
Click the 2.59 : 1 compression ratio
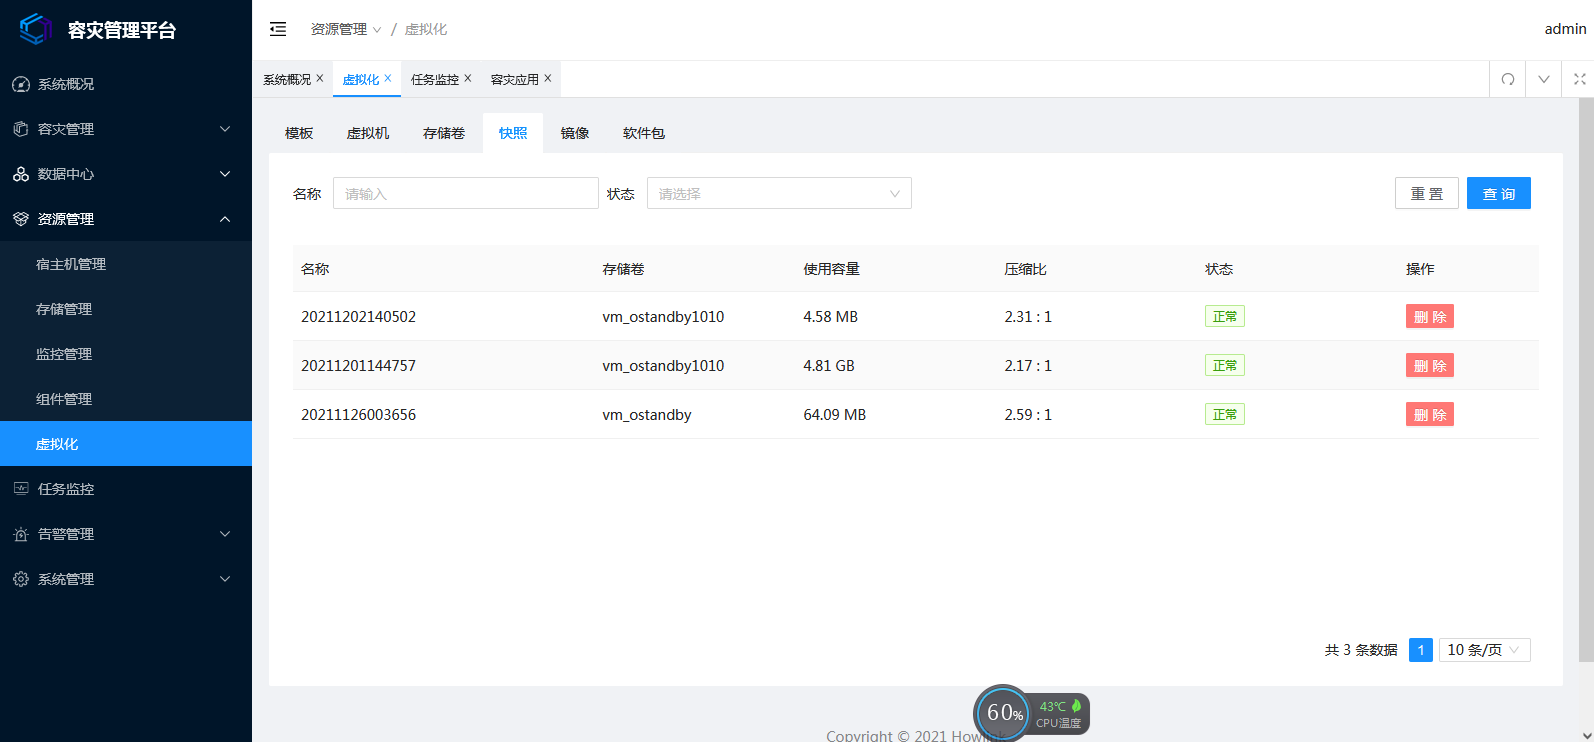click(x=1028, y=414)
